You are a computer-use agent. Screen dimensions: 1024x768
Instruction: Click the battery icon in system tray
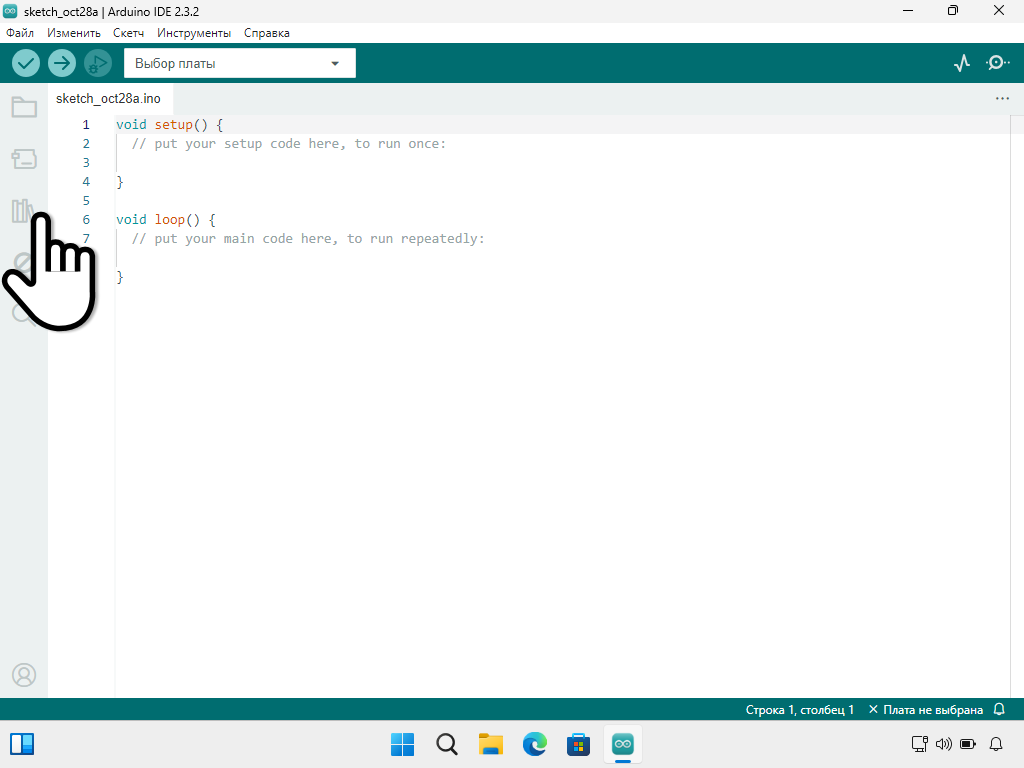[968, 744]
